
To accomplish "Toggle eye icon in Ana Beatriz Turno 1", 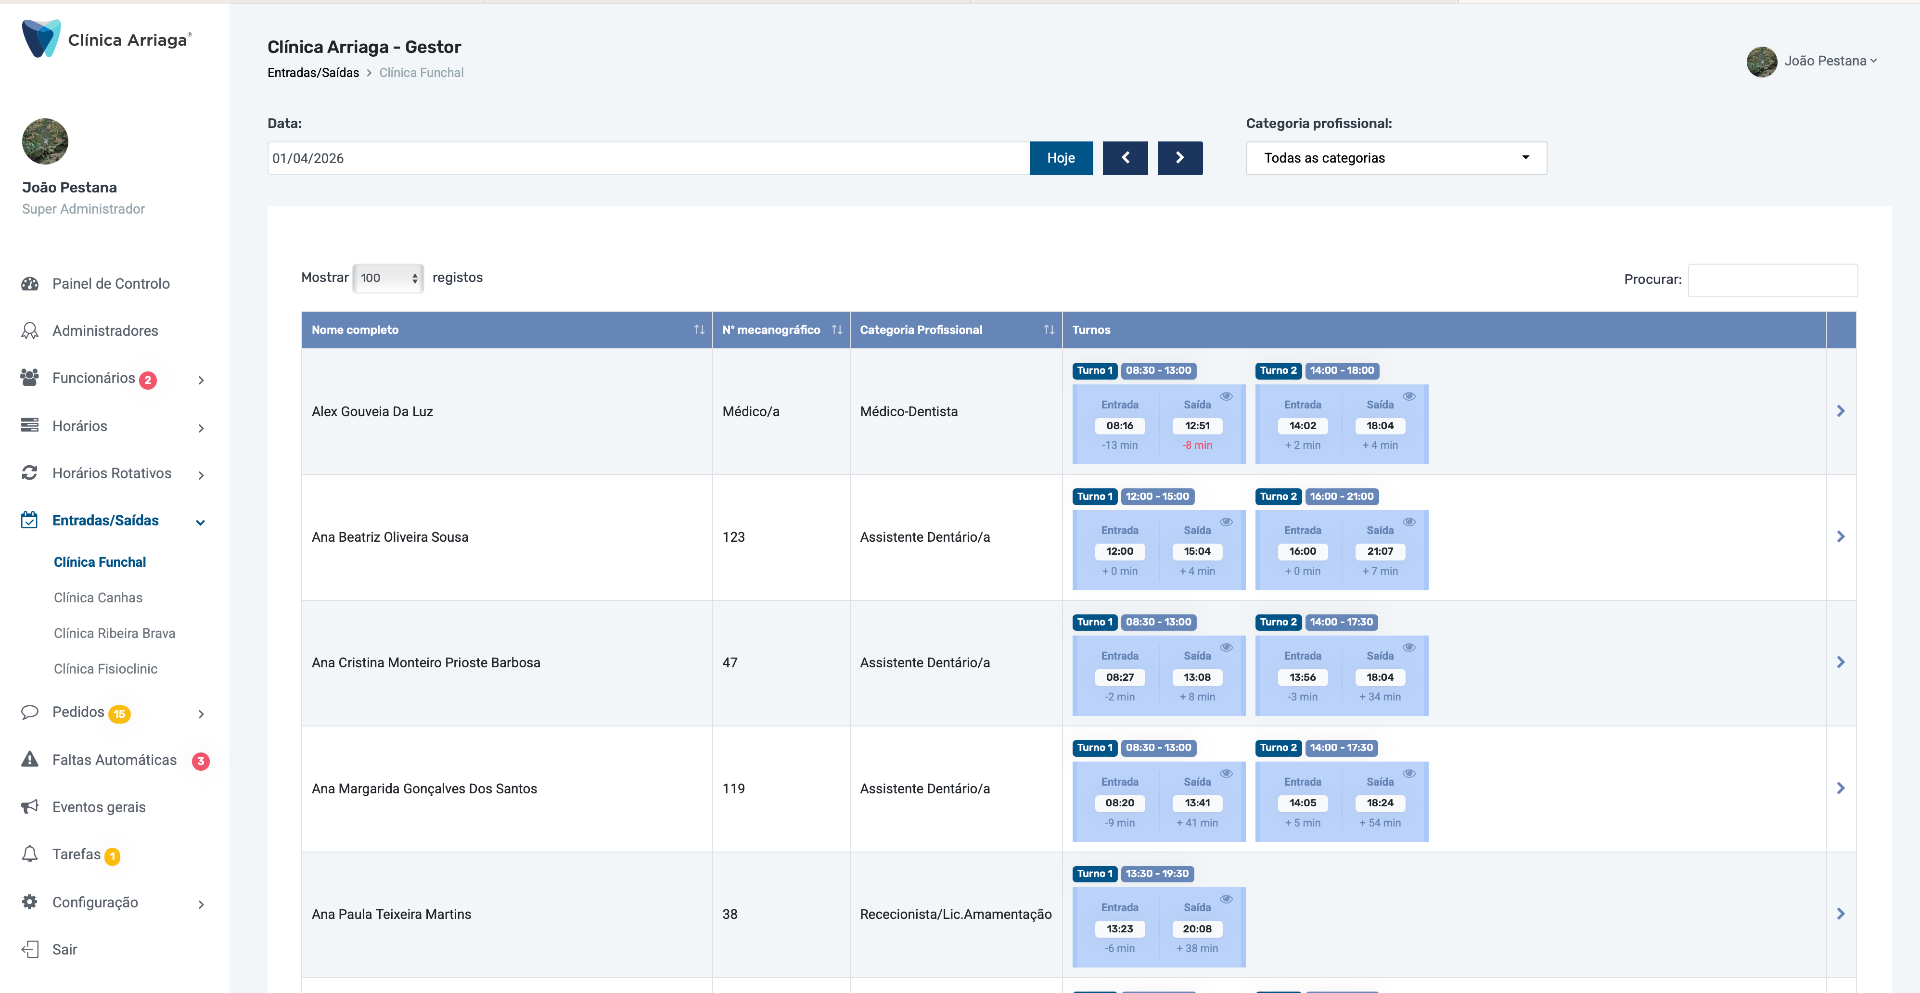I will 1226,522.
